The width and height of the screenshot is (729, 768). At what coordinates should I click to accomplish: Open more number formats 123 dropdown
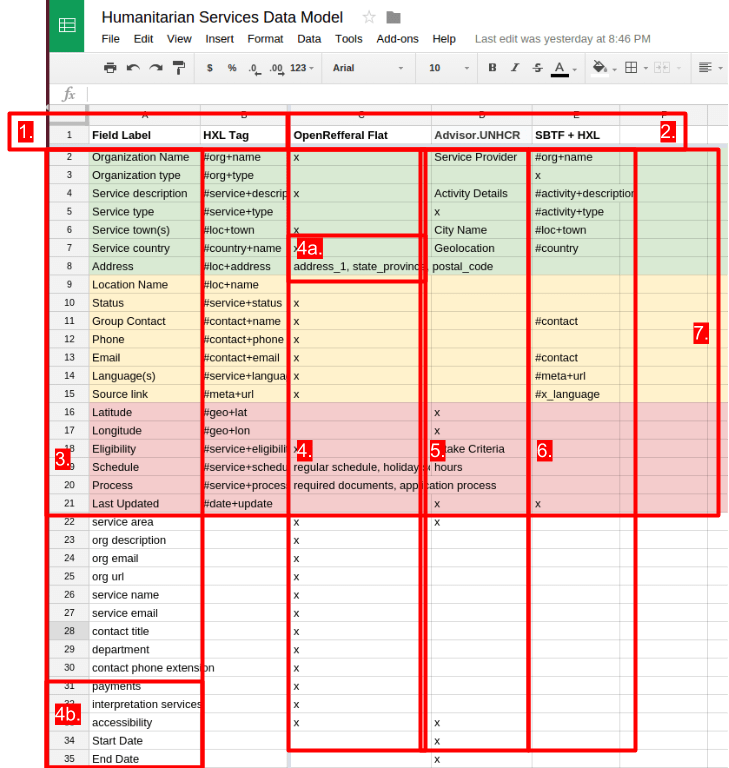click(301, 68)
